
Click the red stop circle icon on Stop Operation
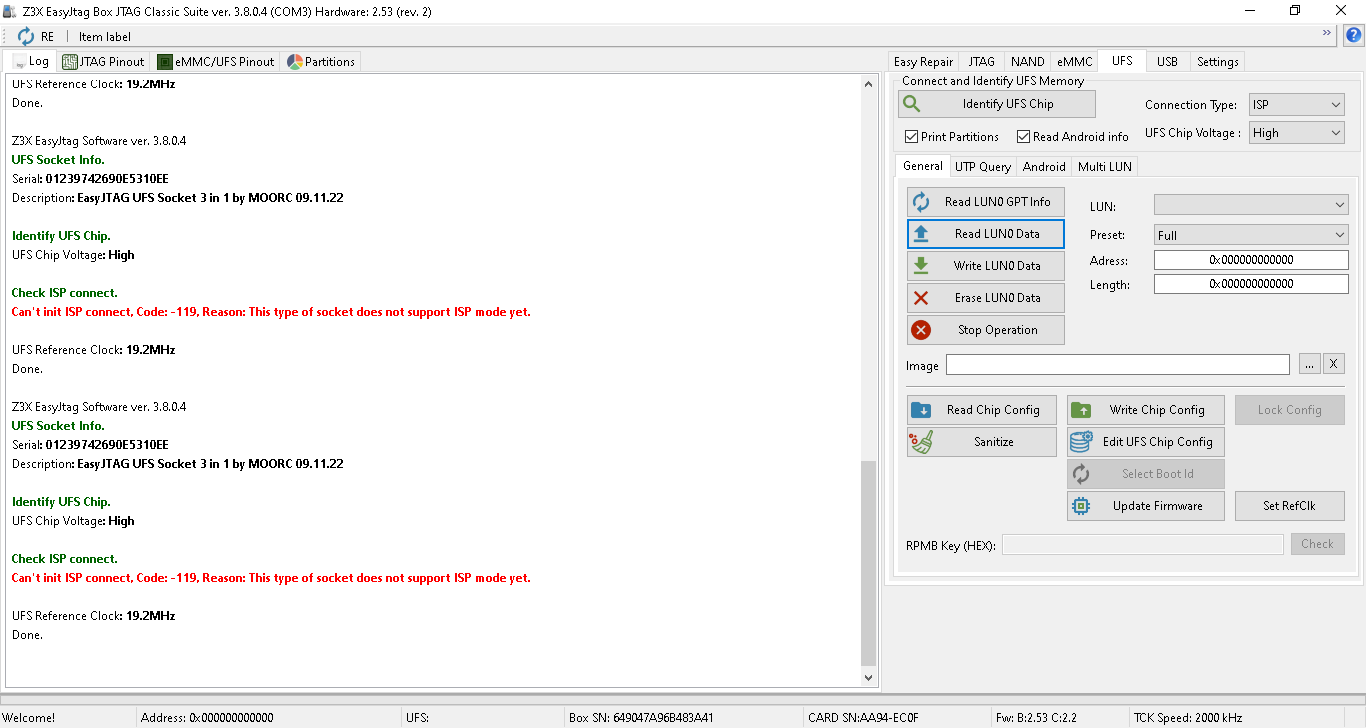(921, 329)
